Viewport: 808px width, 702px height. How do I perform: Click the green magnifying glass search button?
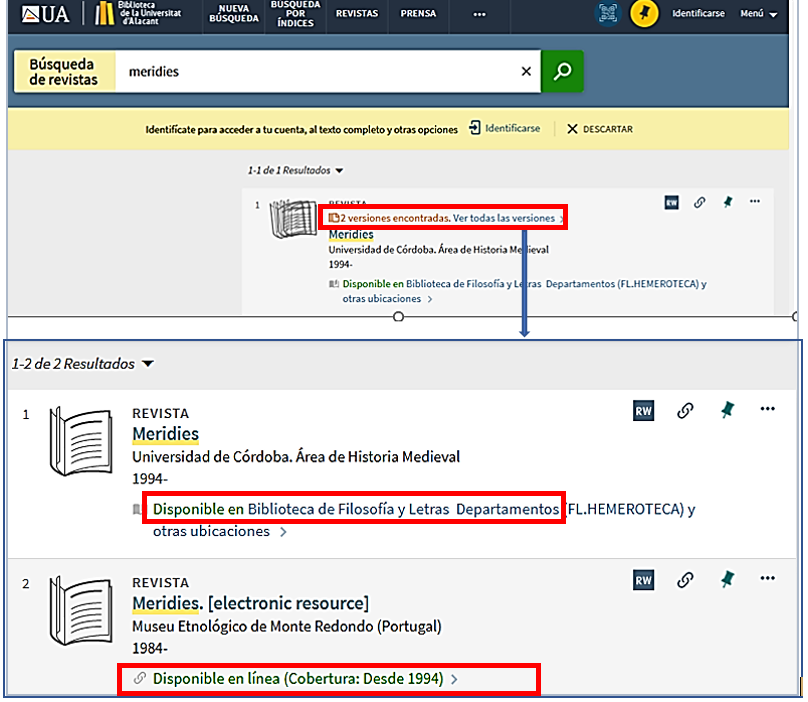562,71
